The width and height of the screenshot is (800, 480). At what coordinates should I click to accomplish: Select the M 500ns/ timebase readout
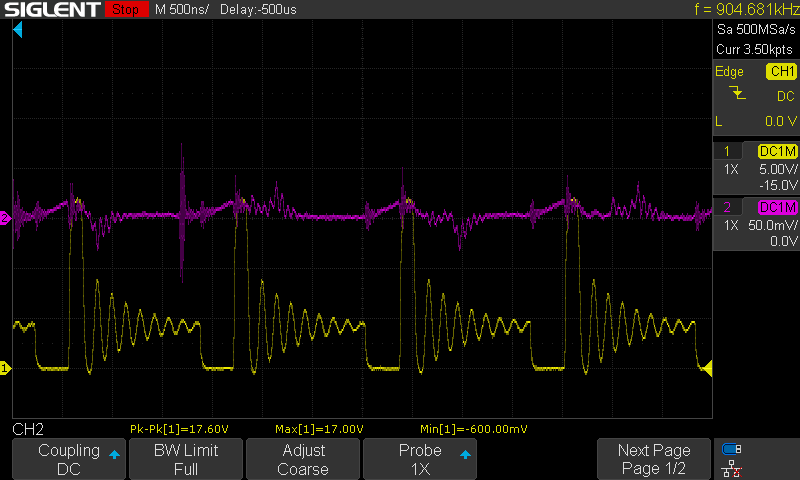pos(182,9)
